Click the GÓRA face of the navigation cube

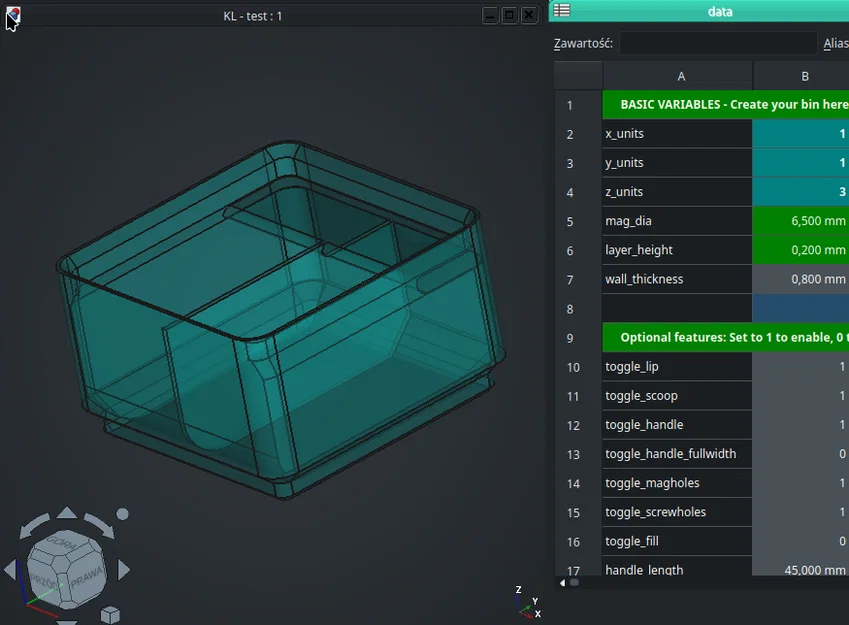pos(61,542)
